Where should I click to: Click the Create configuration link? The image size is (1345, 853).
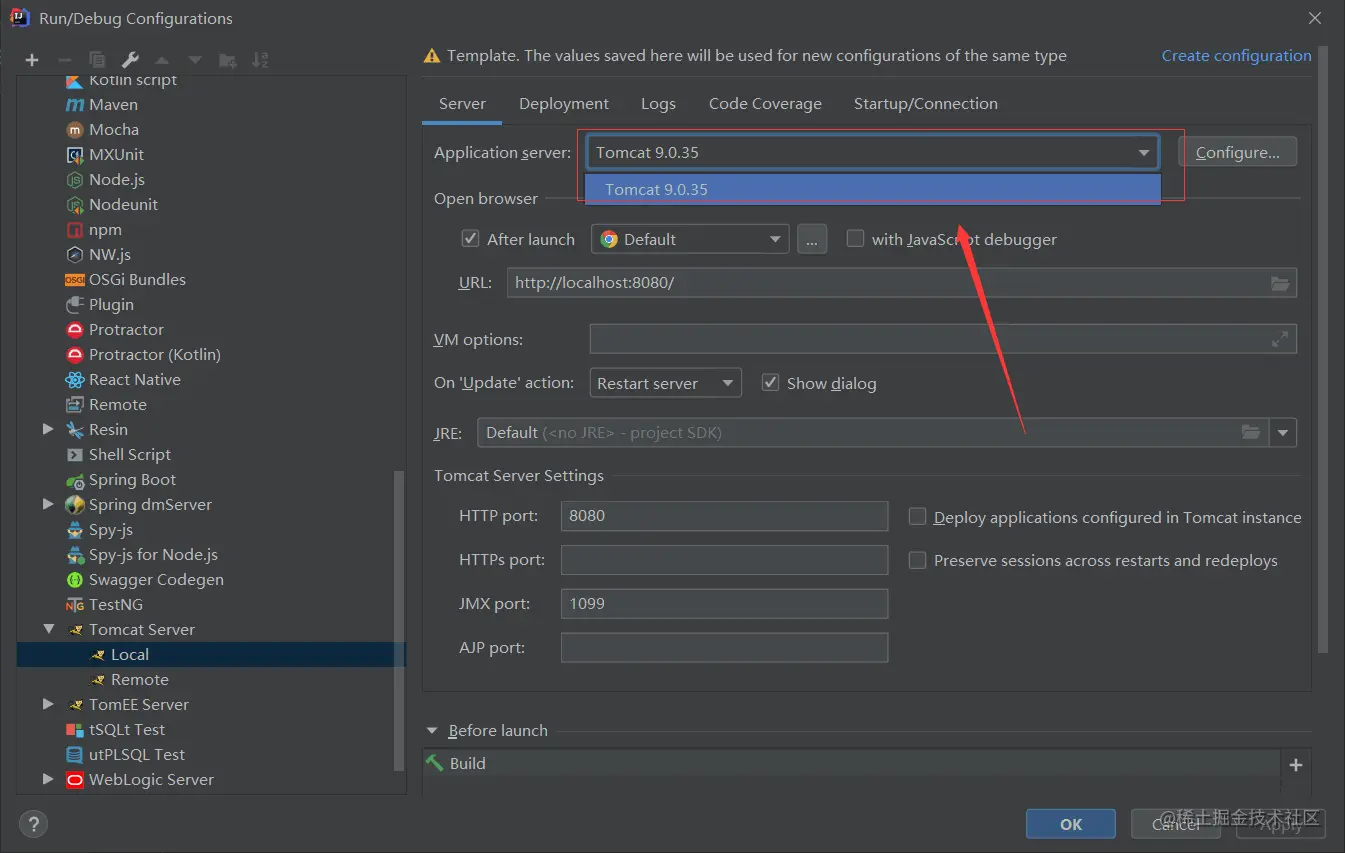1236,56
